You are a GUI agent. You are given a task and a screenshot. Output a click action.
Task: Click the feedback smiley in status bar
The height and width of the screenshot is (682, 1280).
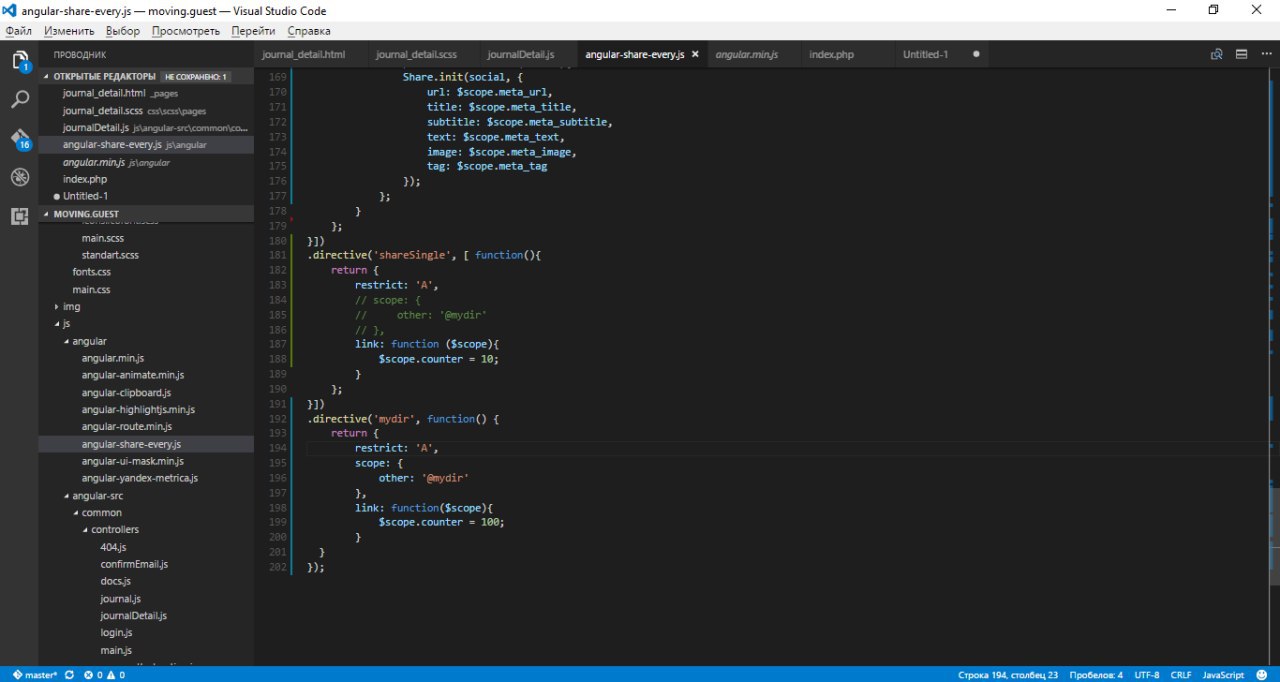(x=1263, y=675)
